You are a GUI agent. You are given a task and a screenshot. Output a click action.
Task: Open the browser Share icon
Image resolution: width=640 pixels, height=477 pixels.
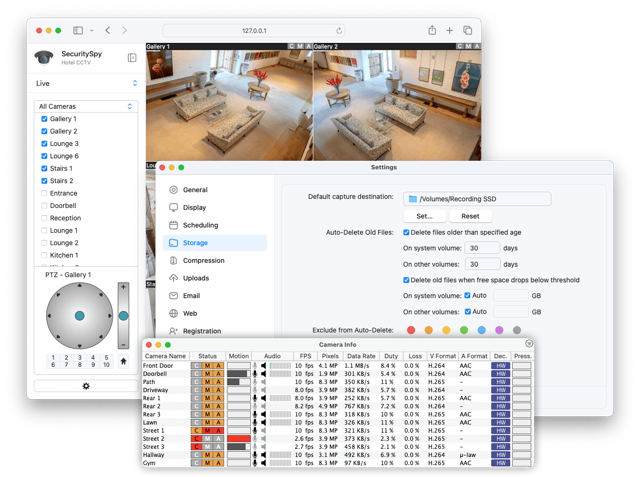click(432, 30)
